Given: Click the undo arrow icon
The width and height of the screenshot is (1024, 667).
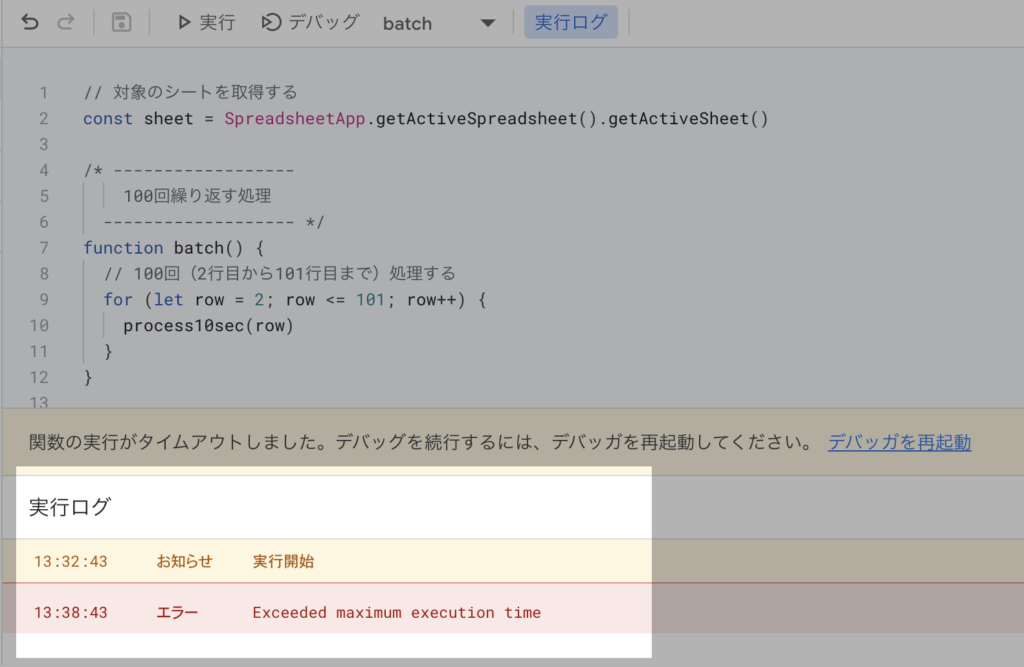Looking at the screenshot, I should (30, 22).
